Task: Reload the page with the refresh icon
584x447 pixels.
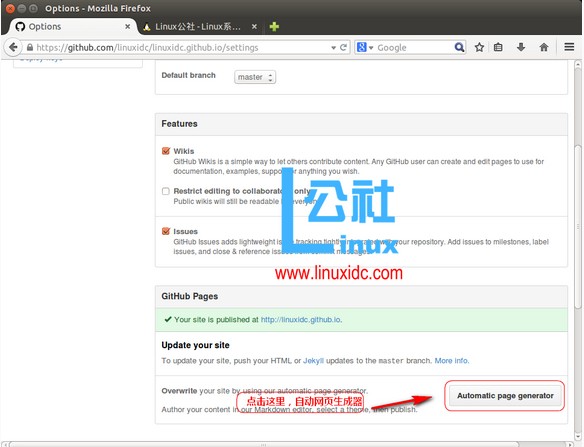Action: point(343,47)
